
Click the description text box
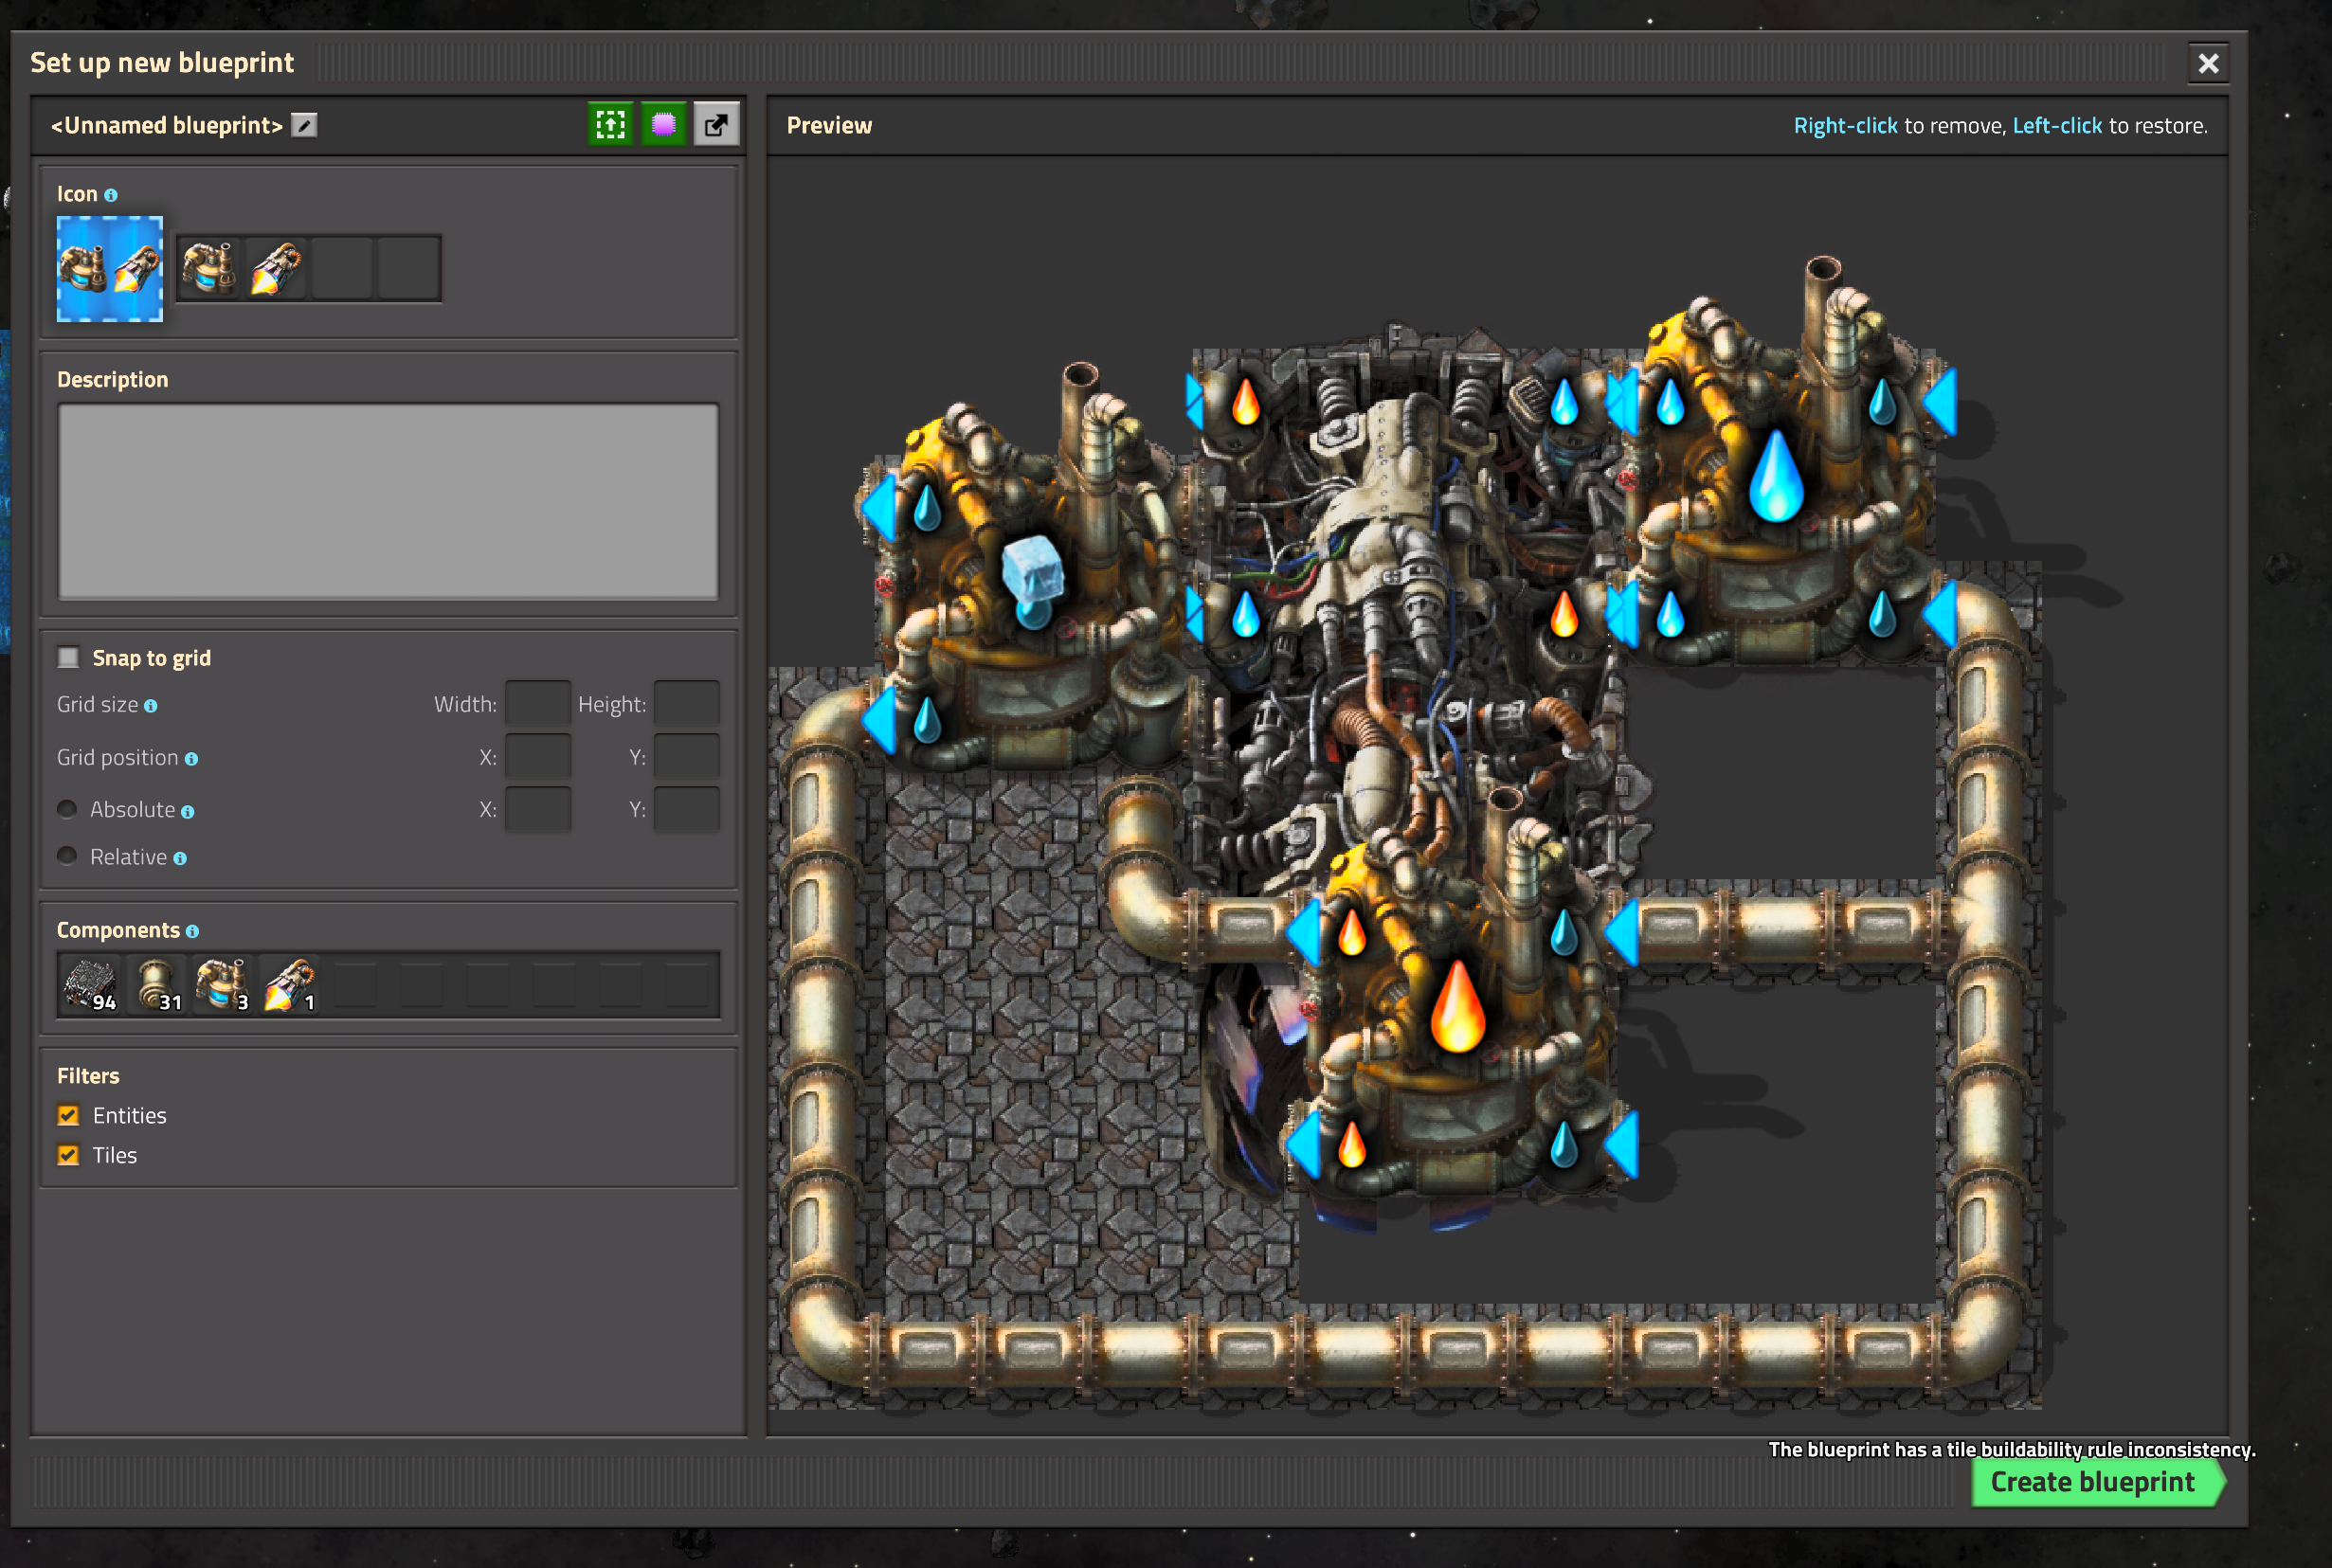point(388,501)
